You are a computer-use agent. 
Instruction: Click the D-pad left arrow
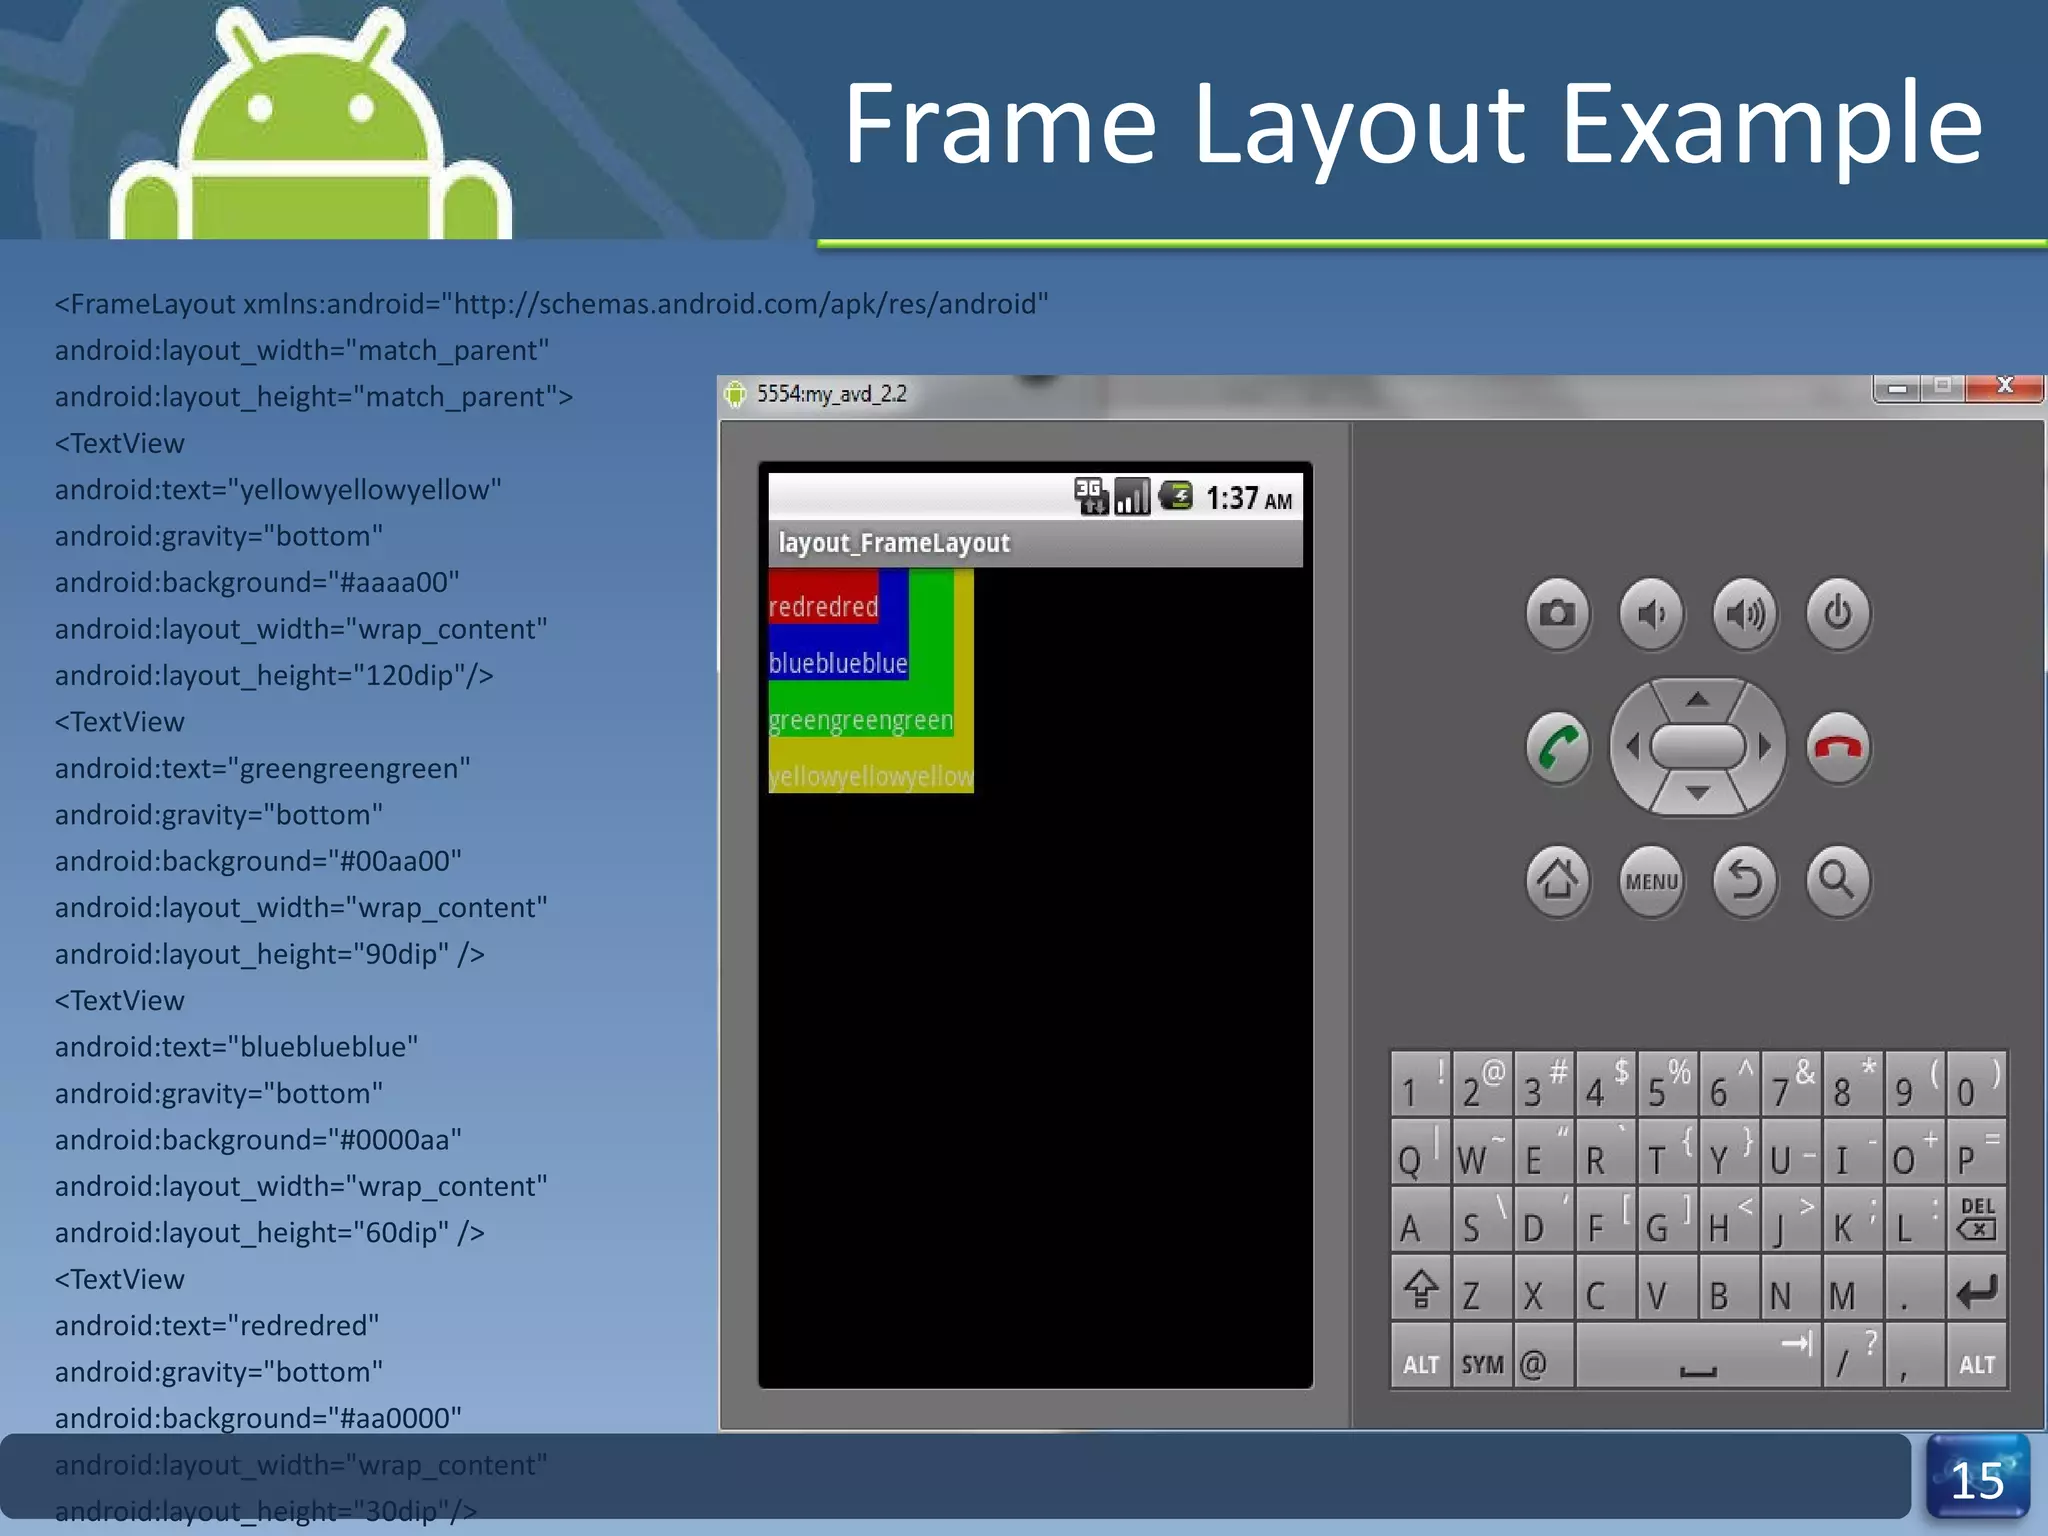(1632, 746)
